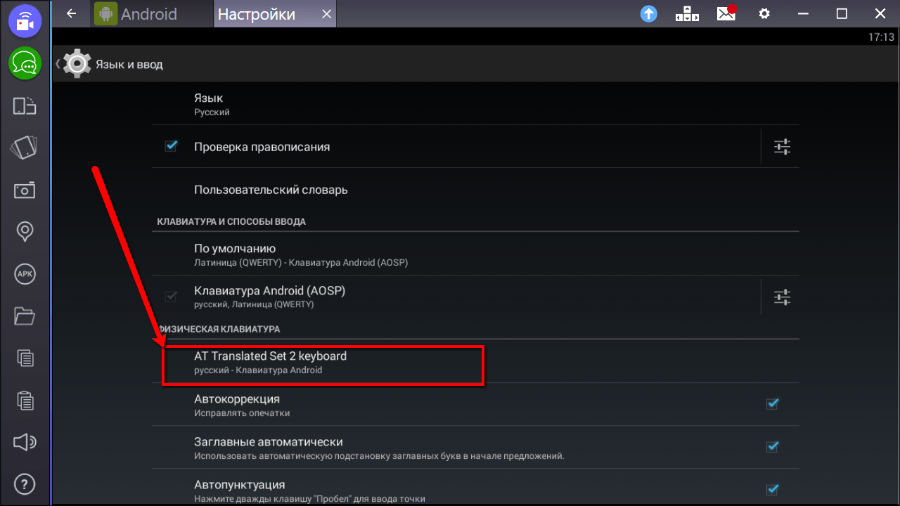Open the location pin icon
Viewport: 900px width, 506px height.
25,231
